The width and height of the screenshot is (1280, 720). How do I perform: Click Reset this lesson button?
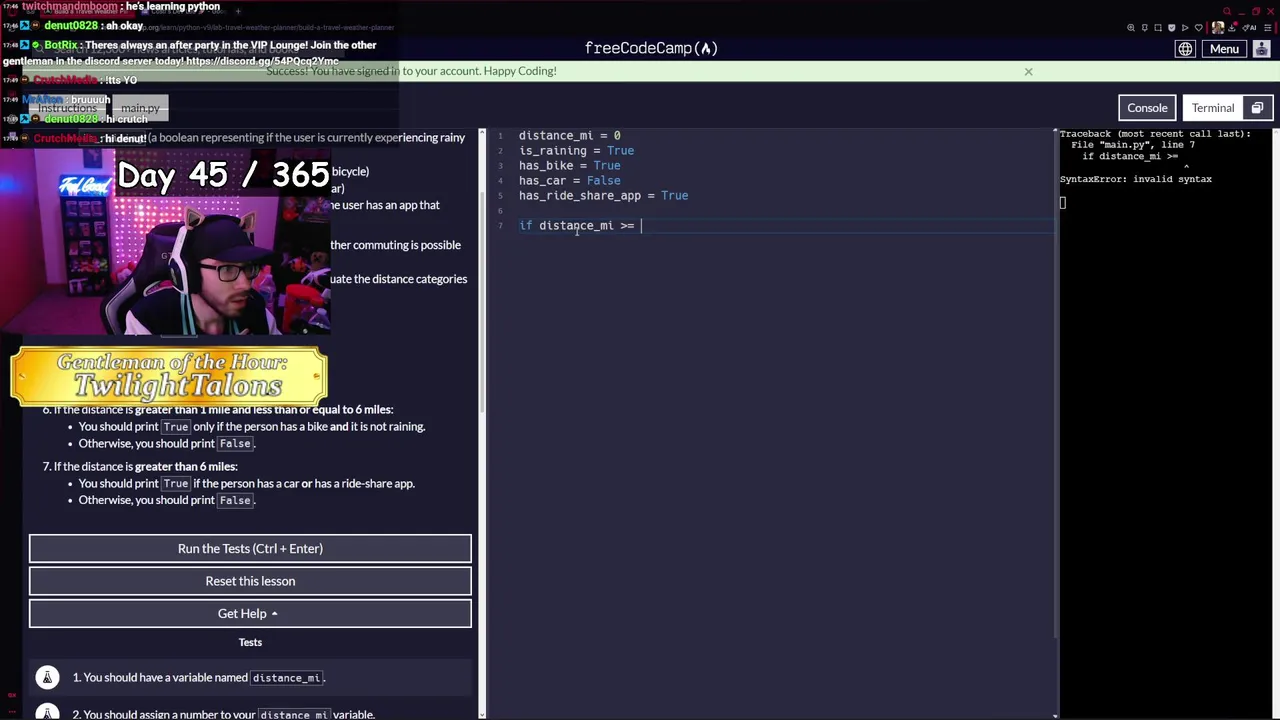(250, 581)
